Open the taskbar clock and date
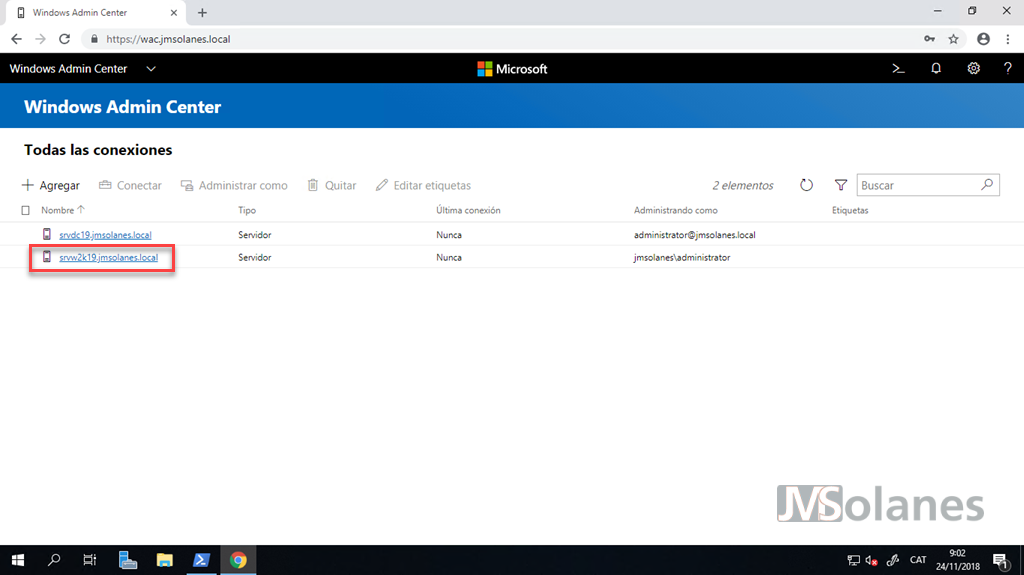The image size is (1024, 575). click(x=957, y=560)
